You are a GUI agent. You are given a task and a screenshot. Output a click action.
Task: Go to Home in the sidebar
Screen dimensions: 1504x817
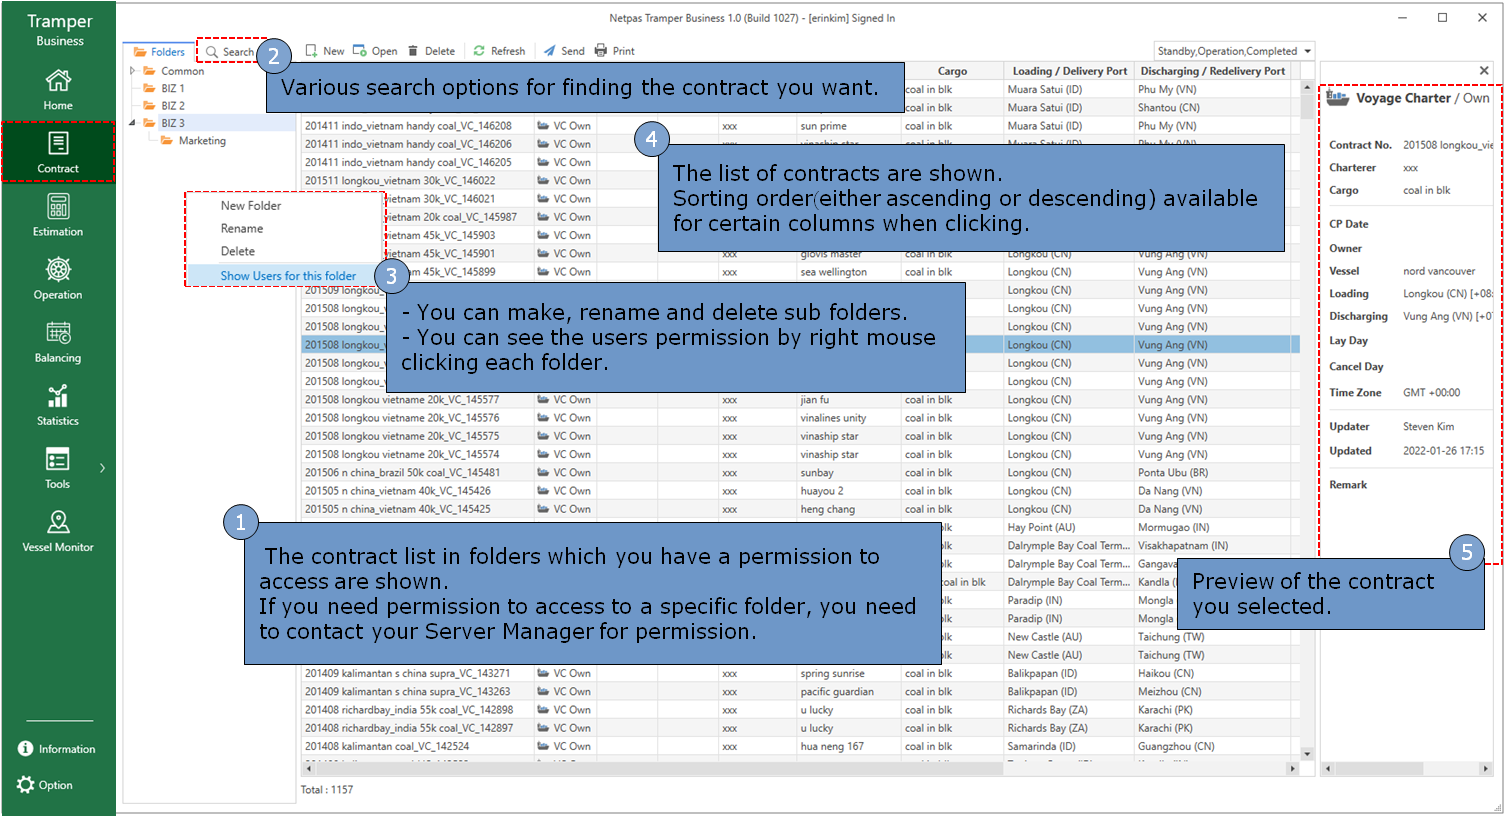58,90
